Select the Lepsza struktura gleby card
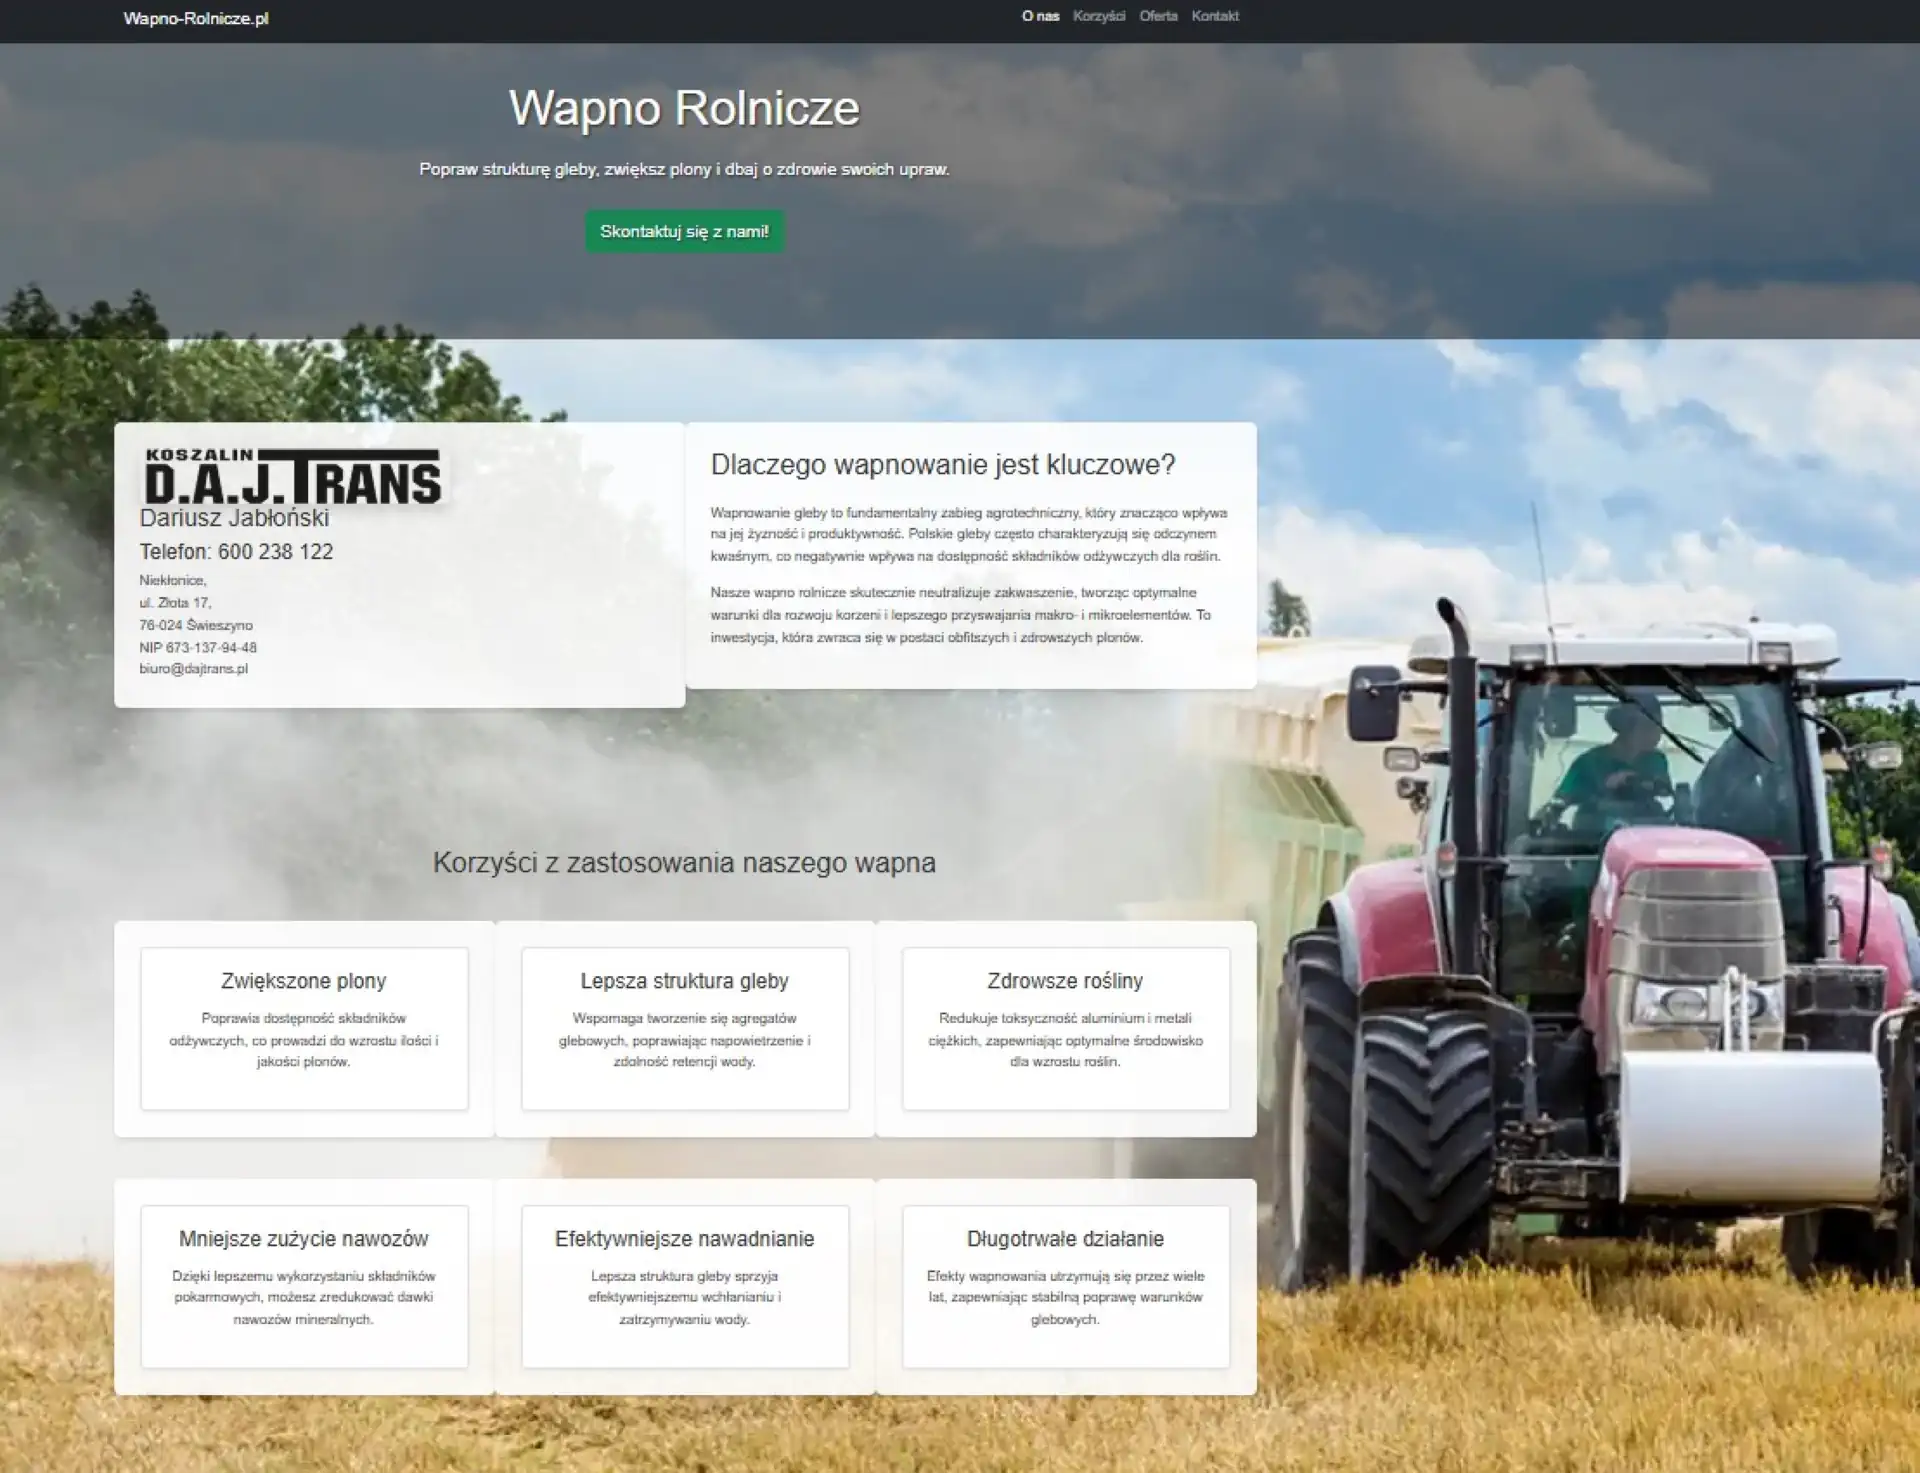Screen dimensions: 1920x1473 (685, 1028)
